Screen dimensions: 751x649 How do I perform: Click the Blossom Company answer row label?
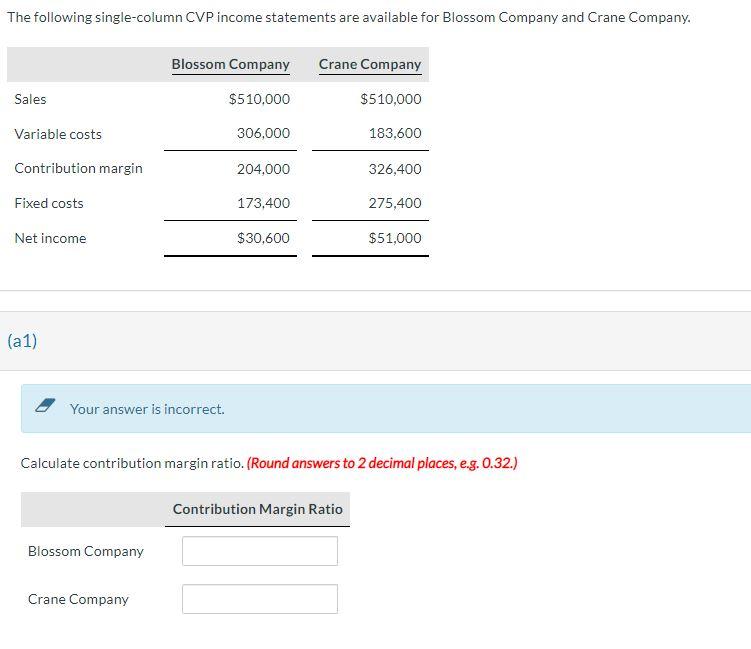pos(86,551)
